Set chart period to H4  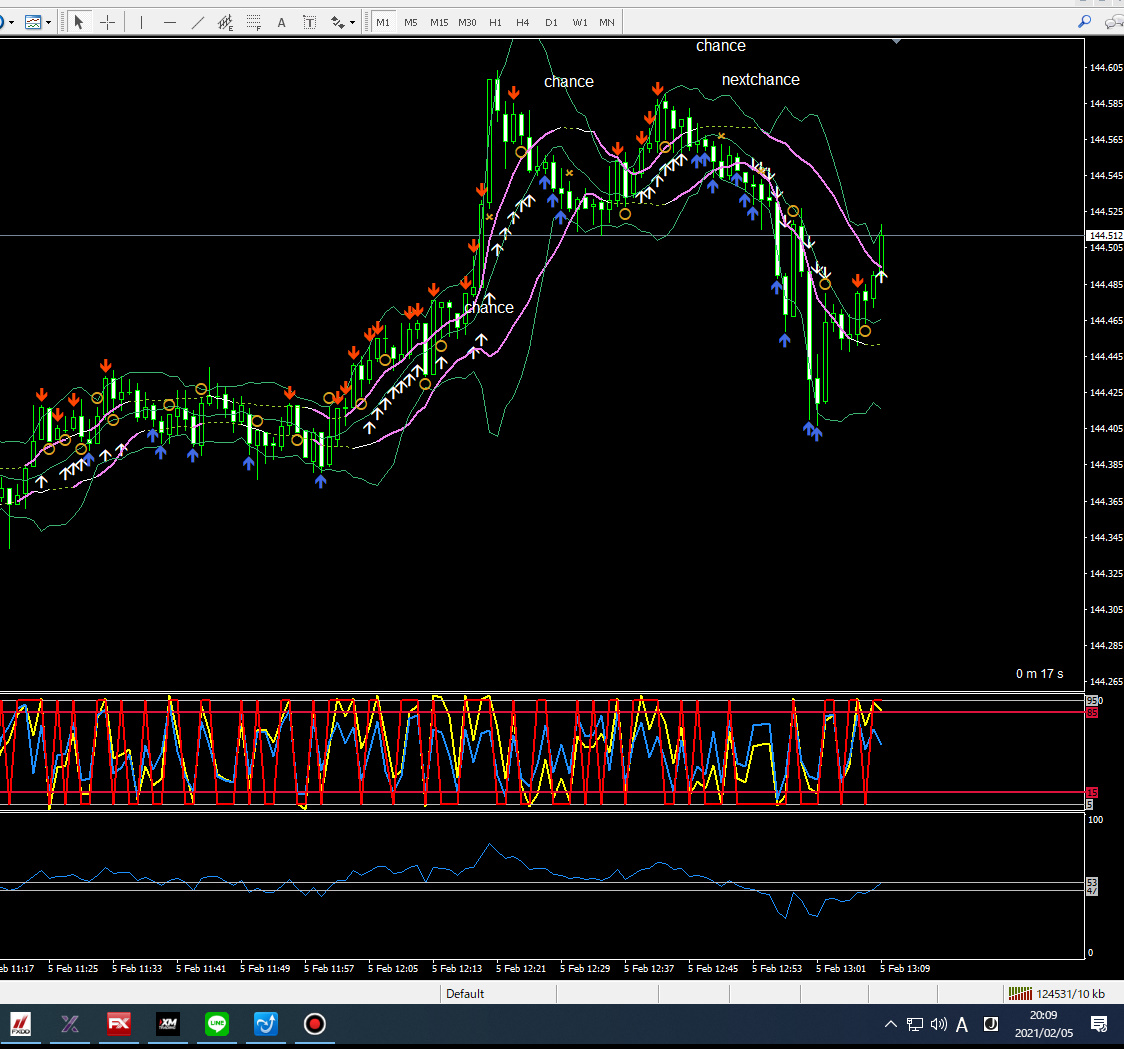tap(523, 22)
